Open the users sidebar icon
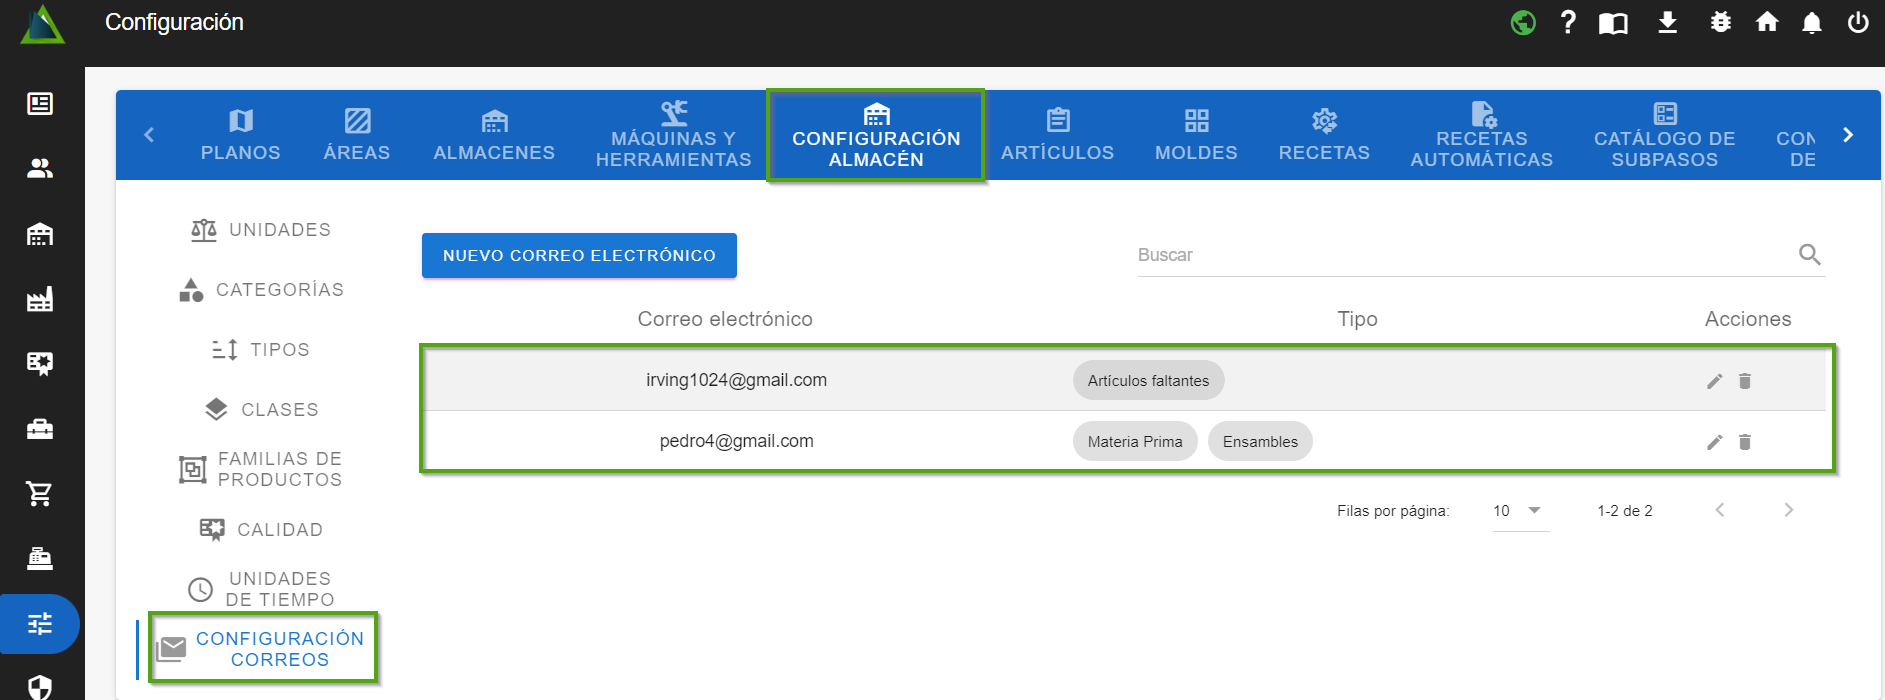The image size is (1885, 700). tap(40, 169)
